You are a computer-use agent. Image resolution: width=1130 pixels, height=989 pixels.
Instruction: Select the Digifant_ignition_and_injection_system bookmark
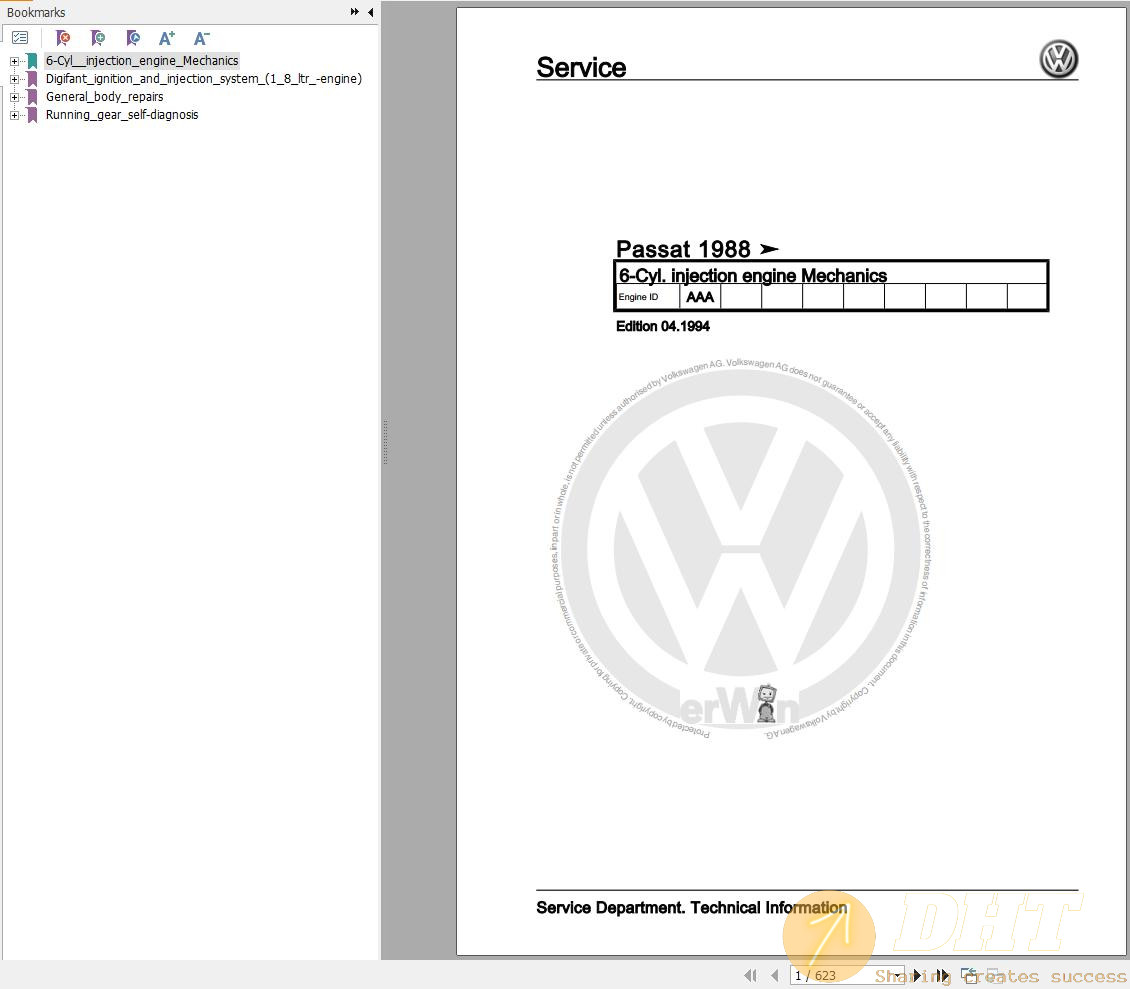click(x=204, y=79)
